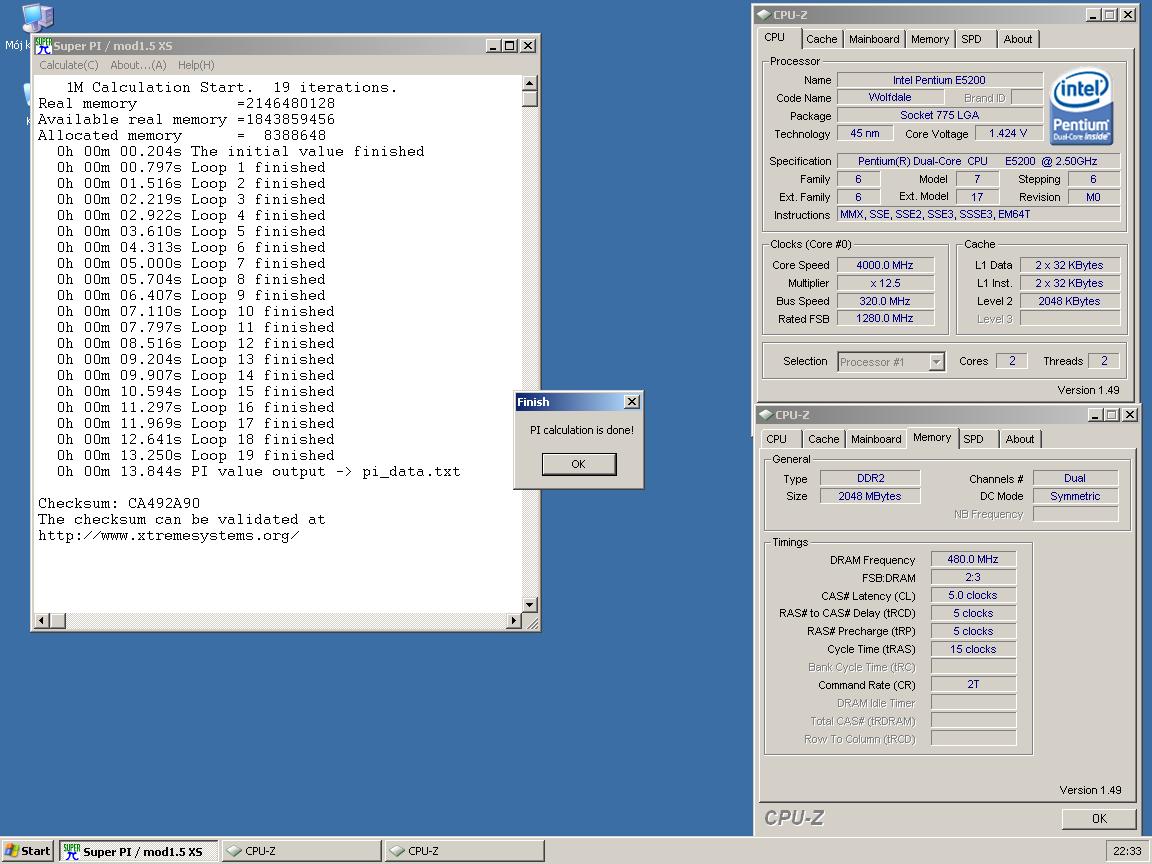Click Super PI horizontal scrollbar left arrow
Screen dimensions: 1152x864
pos(42,621)
